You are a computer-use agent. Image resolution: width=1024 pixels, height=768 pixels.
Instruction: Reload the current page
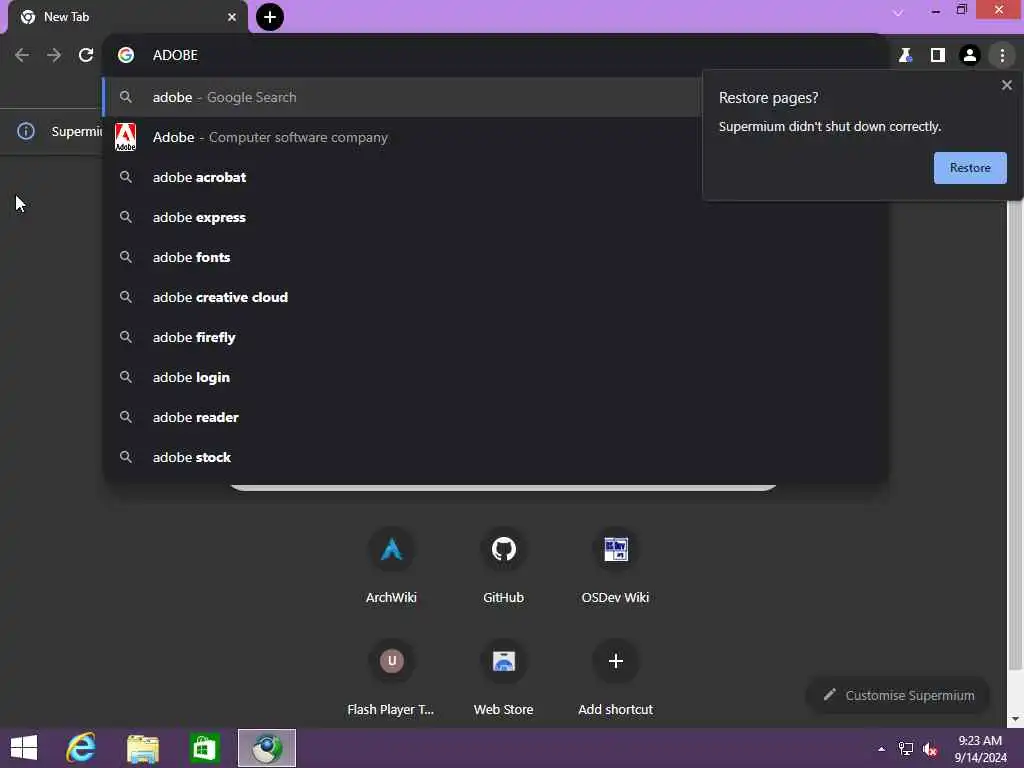click(x=86, y=55)
